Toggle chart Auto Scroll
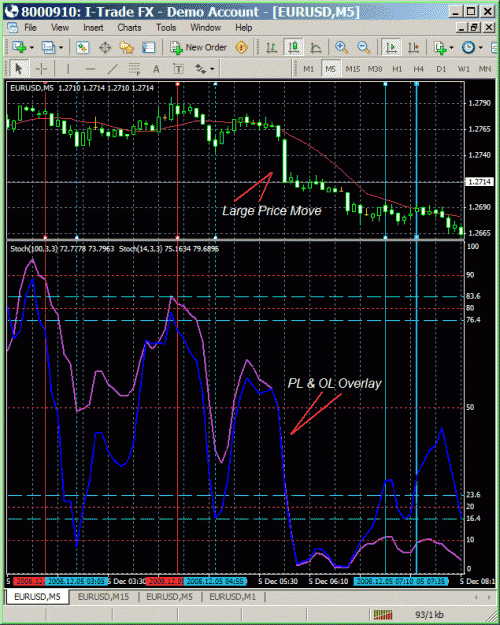 point(391,47)
